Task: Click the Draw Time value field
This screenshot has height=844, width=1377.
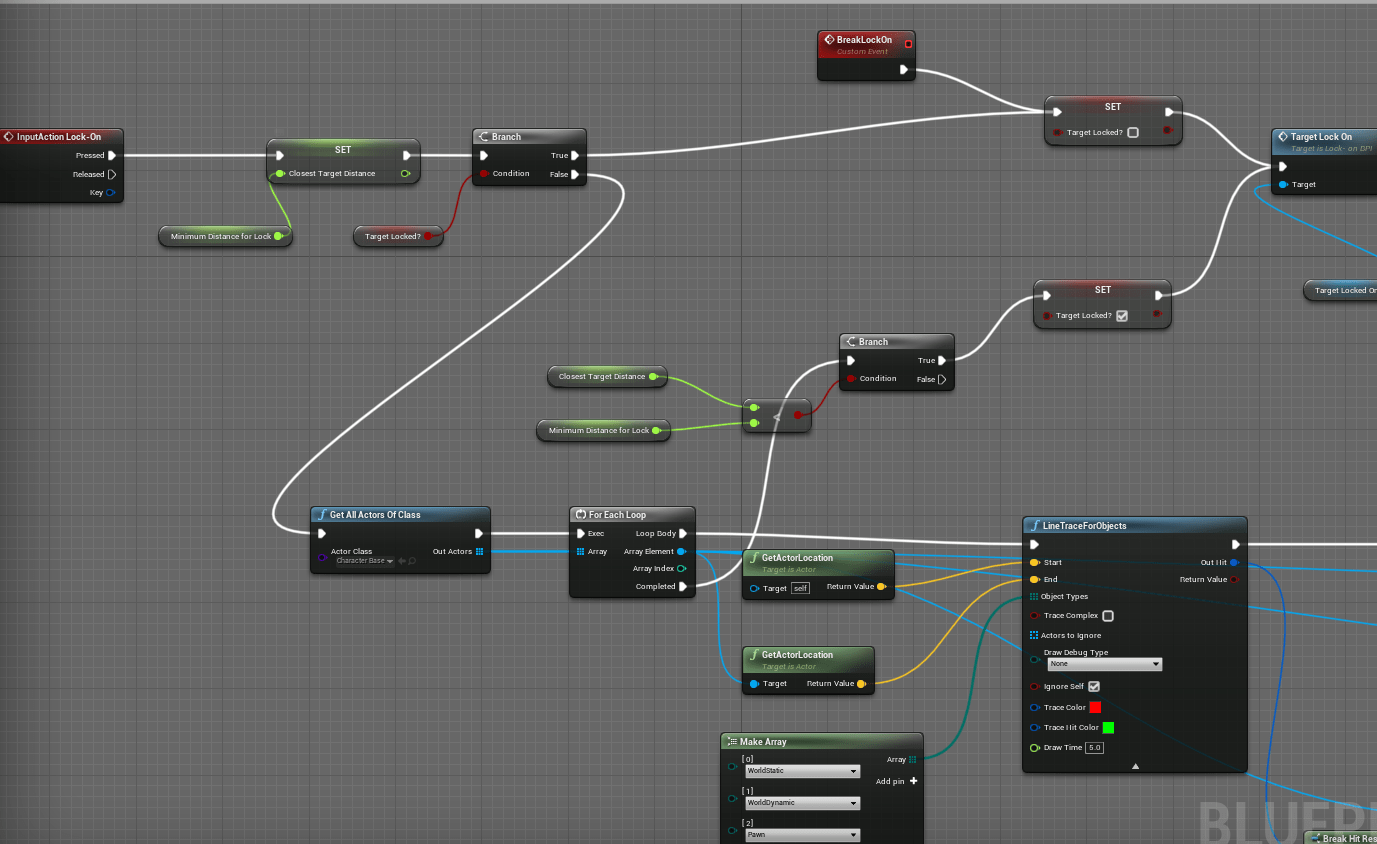Action: 1094,748
